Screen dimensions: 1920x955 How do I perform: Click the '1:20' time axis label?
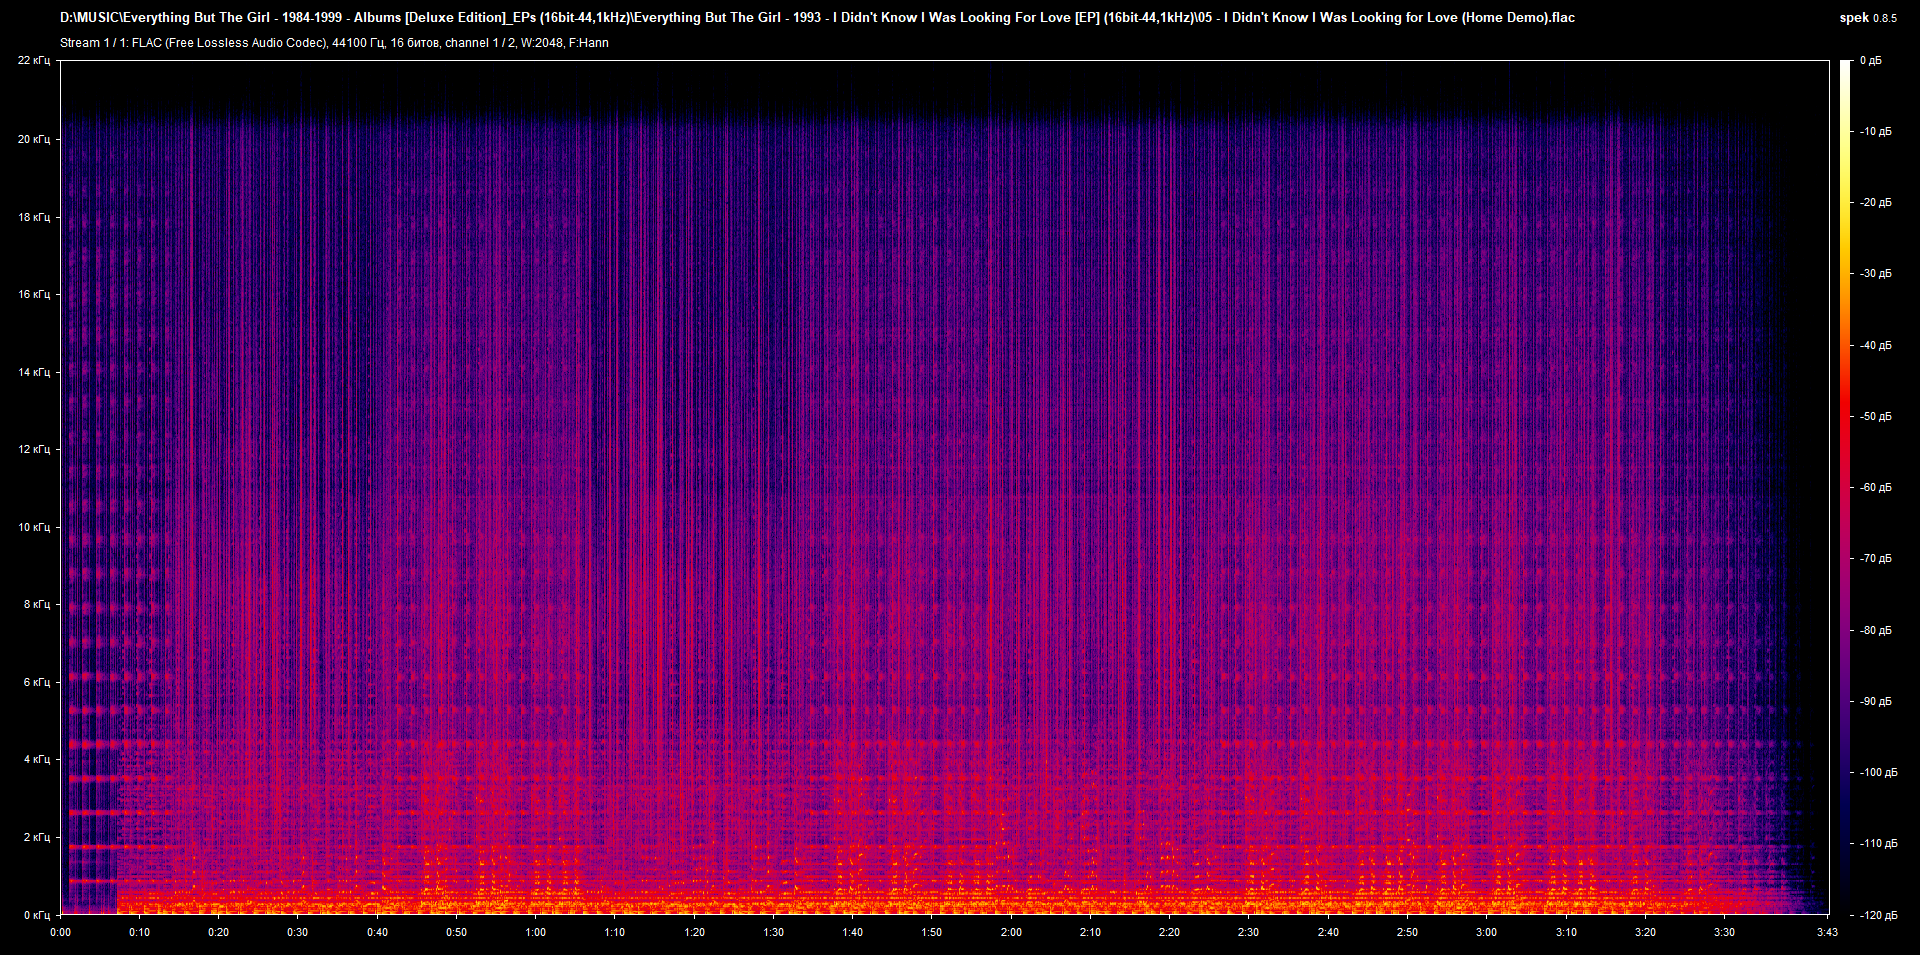(x=694, y=932)
